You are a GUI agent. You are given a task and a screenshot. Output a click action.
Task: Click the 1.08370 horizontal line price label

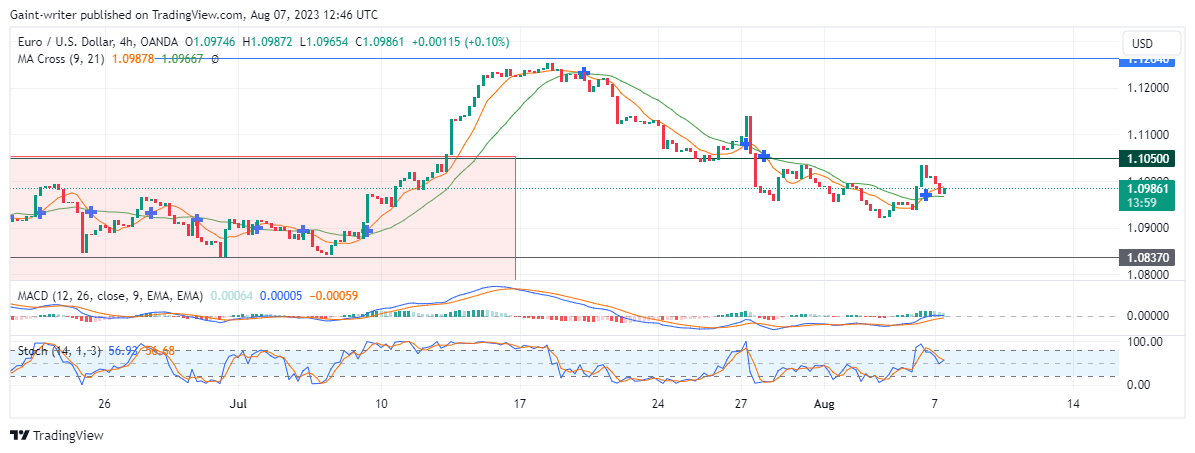point(1146,257)
